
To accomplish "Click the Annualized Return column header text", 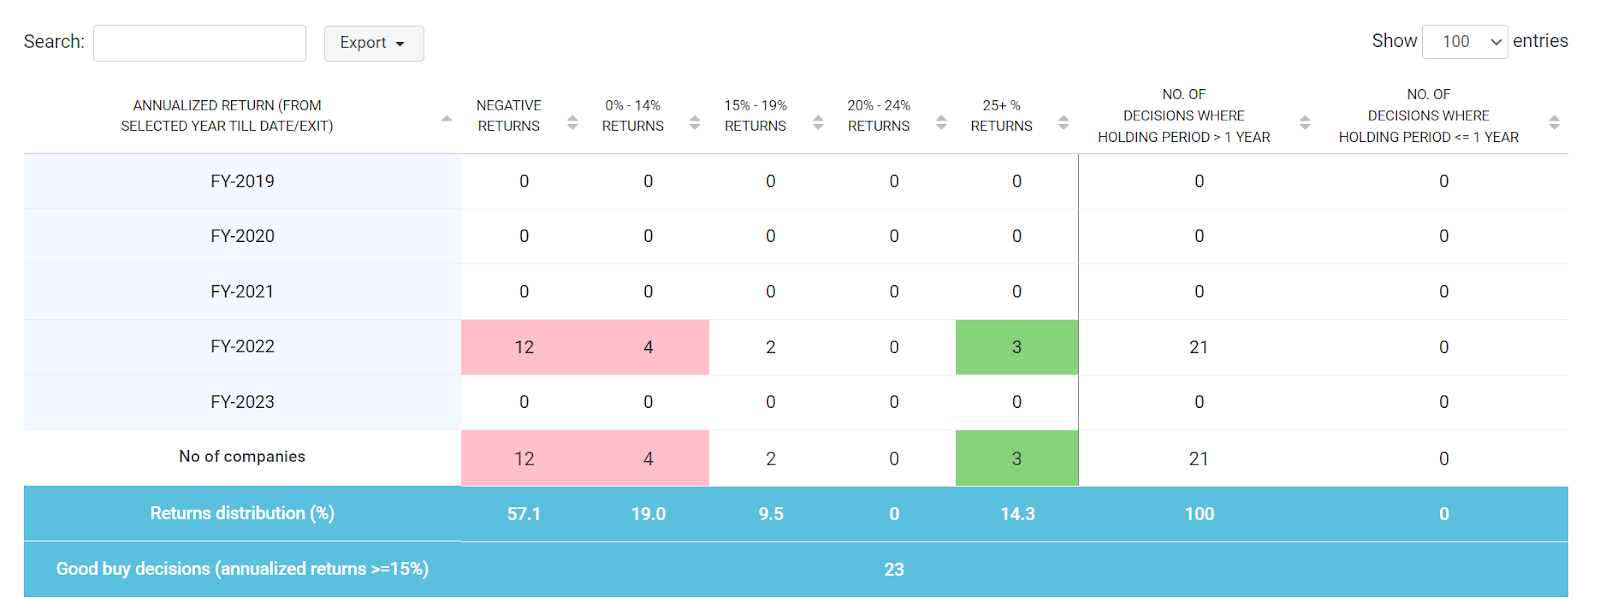I will pos(227,116).
